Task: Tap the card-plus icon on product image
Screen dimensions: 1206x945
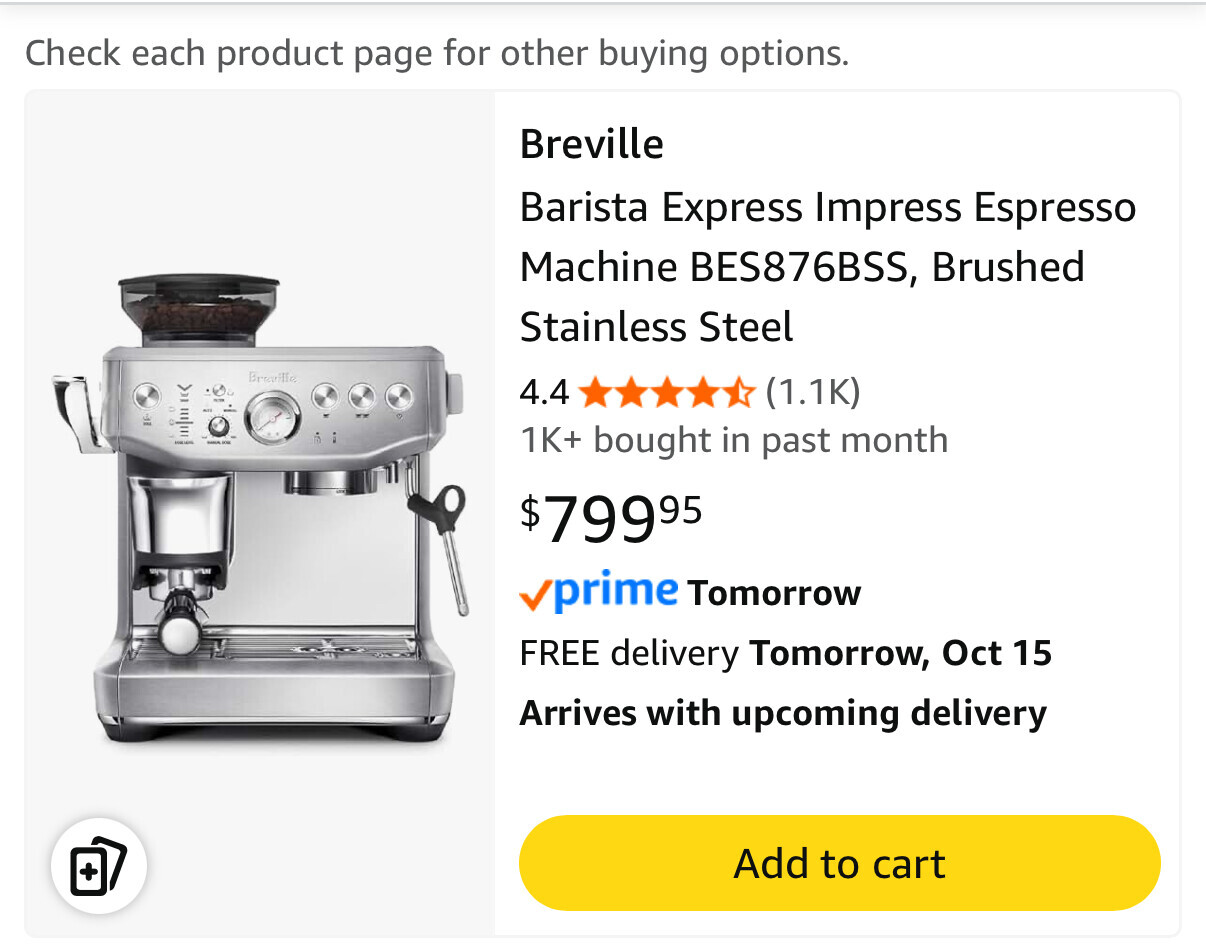Action: [98, 868]
